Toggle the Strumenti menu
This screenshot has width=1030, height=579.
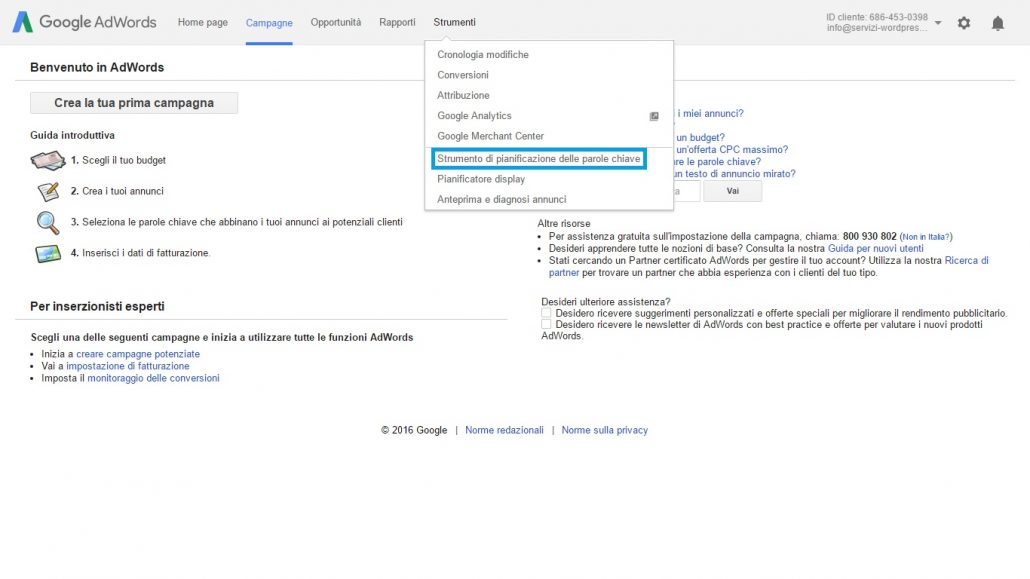(x=455, y=22)
